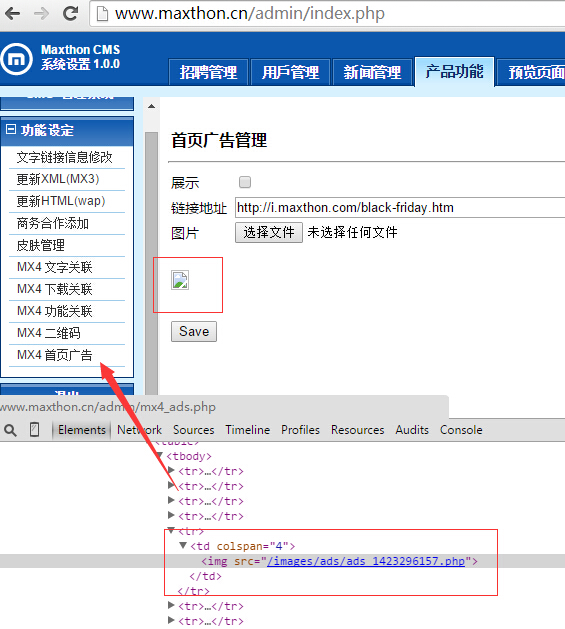This screenshot has width=565, height=629.
Task: Select the Resources DevTools tab
Action: 358,430
